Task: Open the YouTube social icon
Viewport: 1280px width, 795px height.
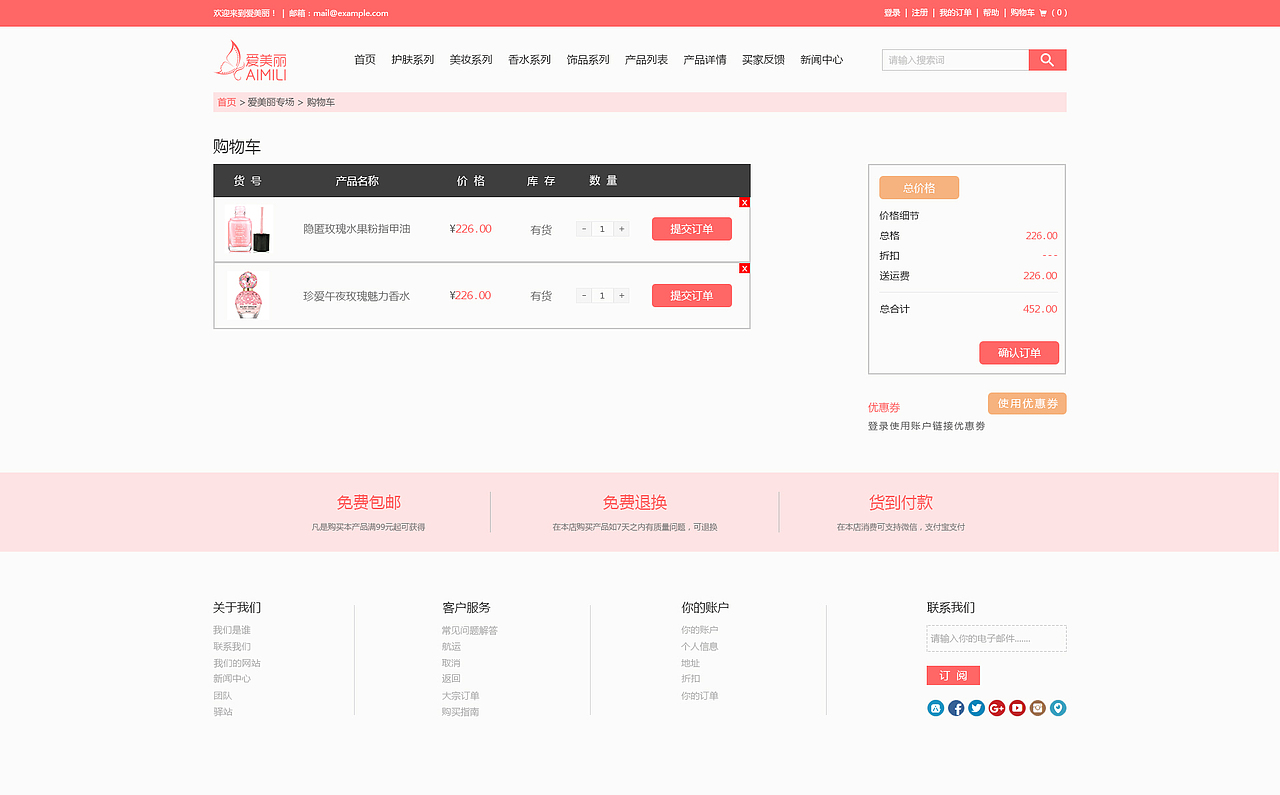Action: pyautogui.click(x=1017, y=708)
